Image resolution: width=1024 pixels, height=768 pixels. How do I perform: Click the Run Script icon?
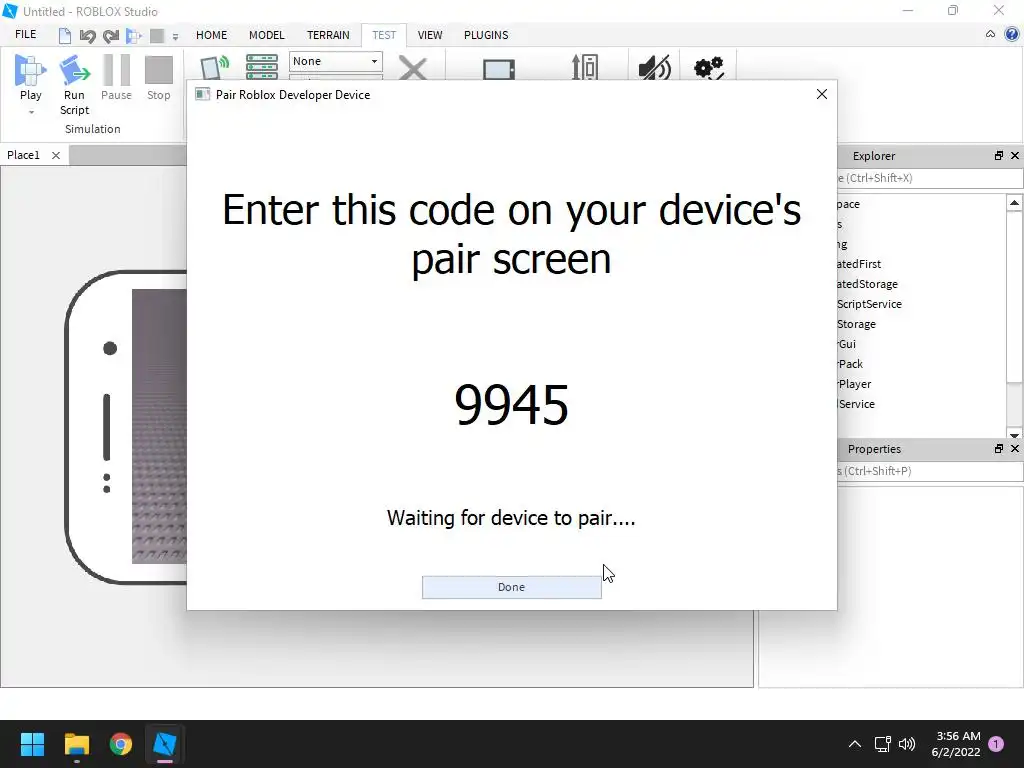74,71
